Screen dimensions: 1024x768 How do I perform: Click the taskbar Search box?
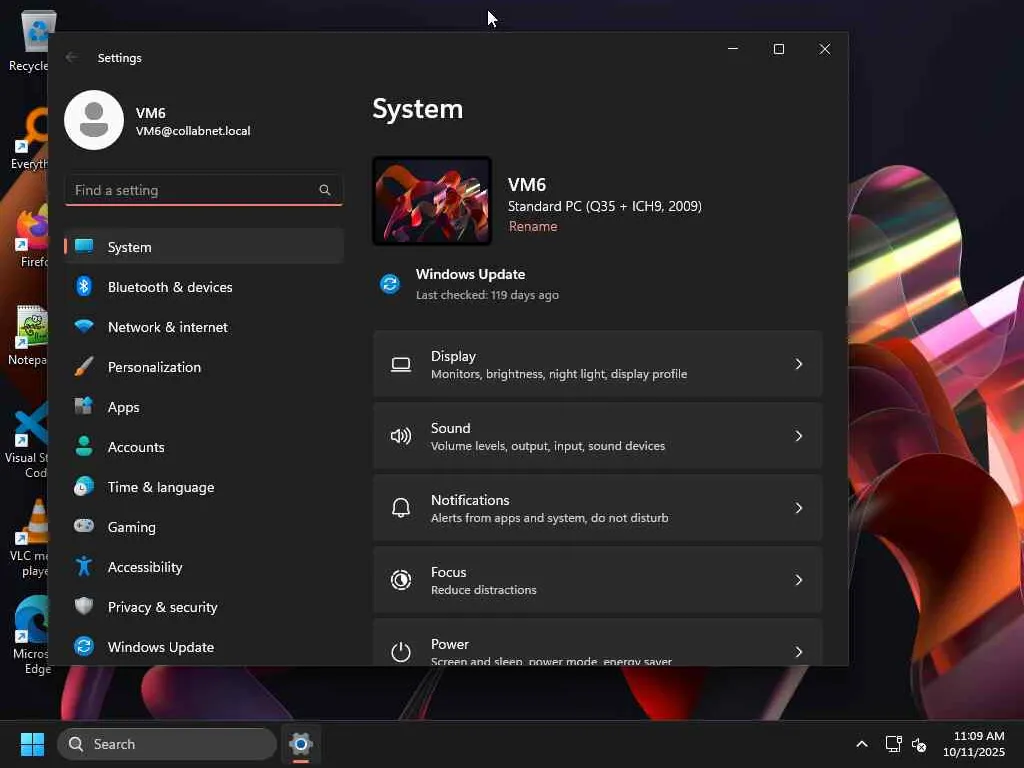click(167, 744)
